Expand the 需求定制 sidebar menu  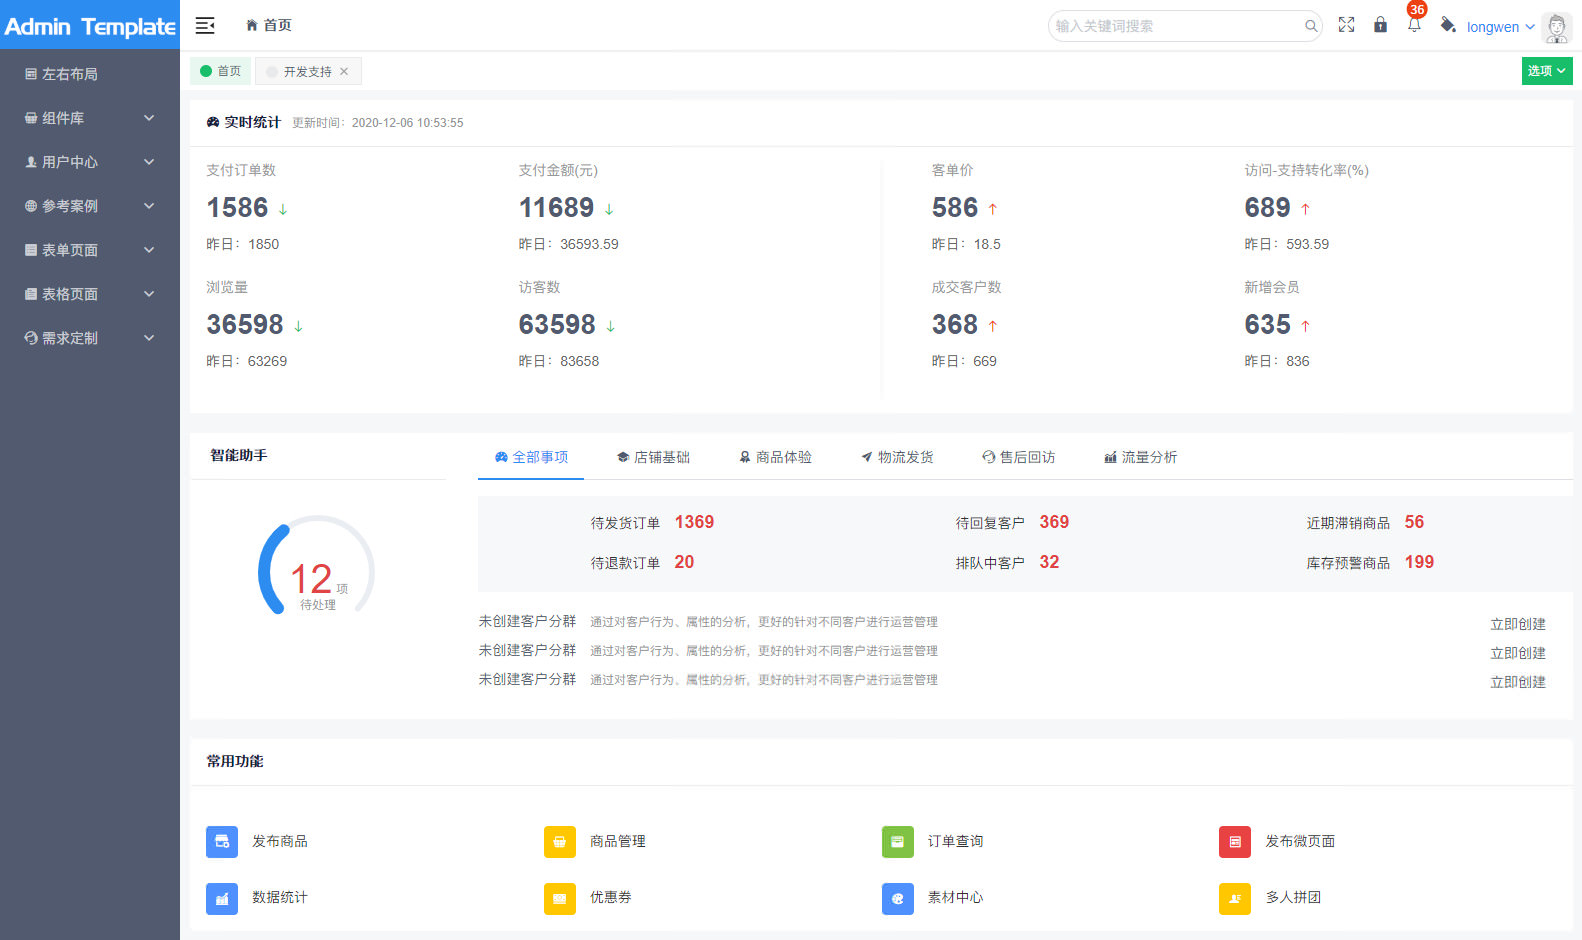pos(90,338)
